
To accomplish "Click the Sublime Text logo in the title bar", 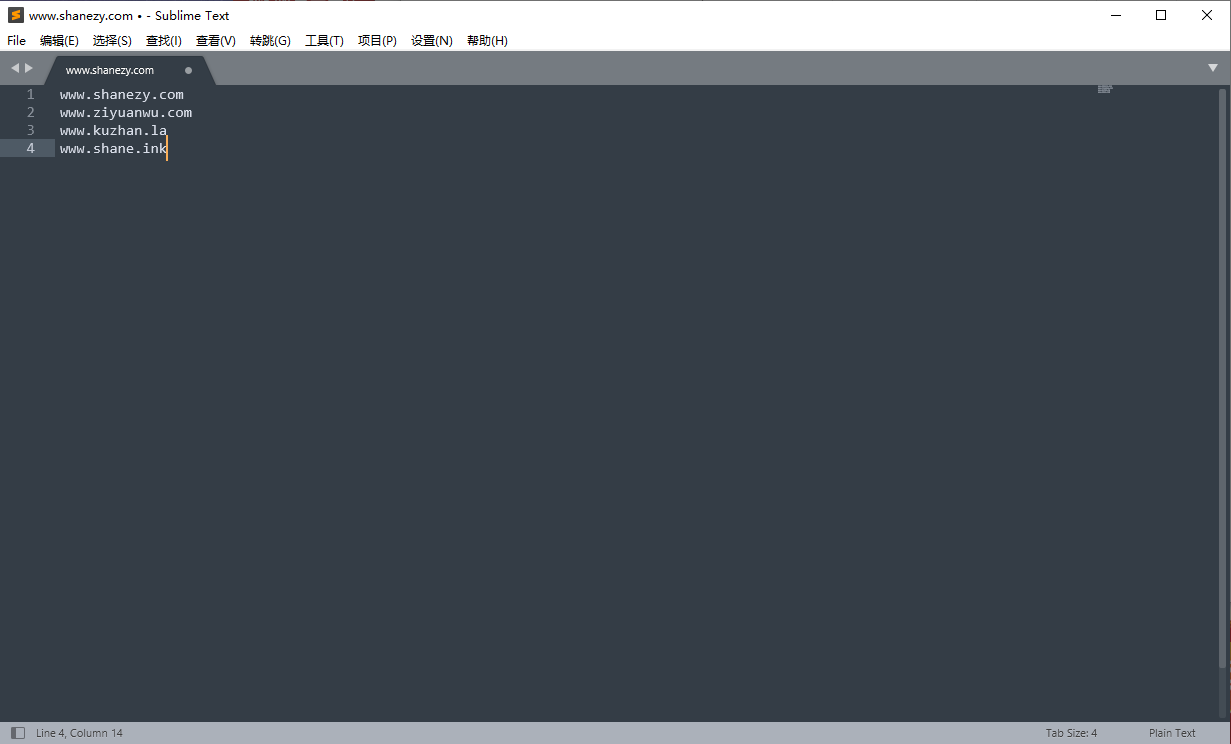I will pos(14,15).
